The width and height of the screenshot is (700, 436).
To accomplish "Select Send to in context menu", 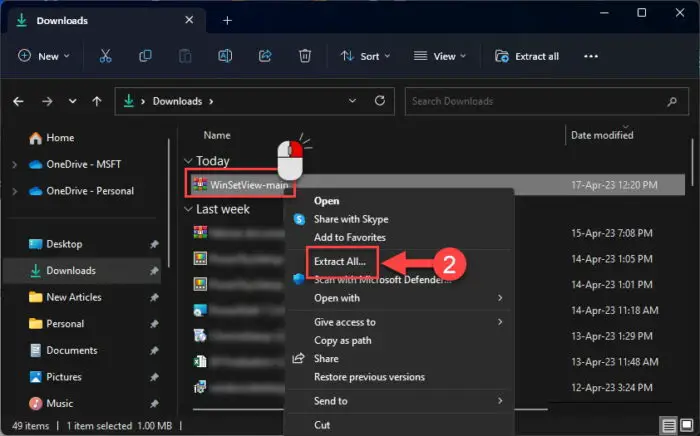I will pyautogui.click(x=330, y=401).
